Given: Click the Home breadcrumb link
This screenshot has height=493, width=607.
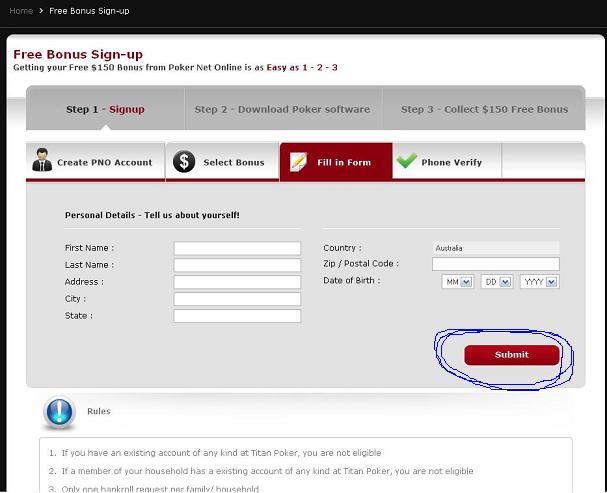Looking at the screenshot, I should click(21, 11).
